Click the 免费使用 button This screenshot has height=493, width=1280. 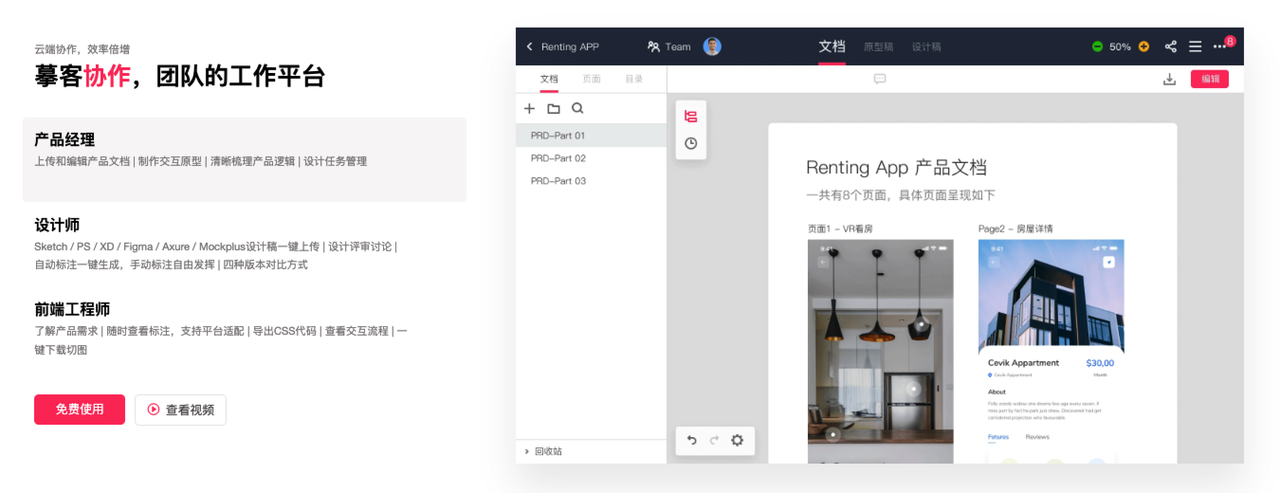tap(80, 409)
